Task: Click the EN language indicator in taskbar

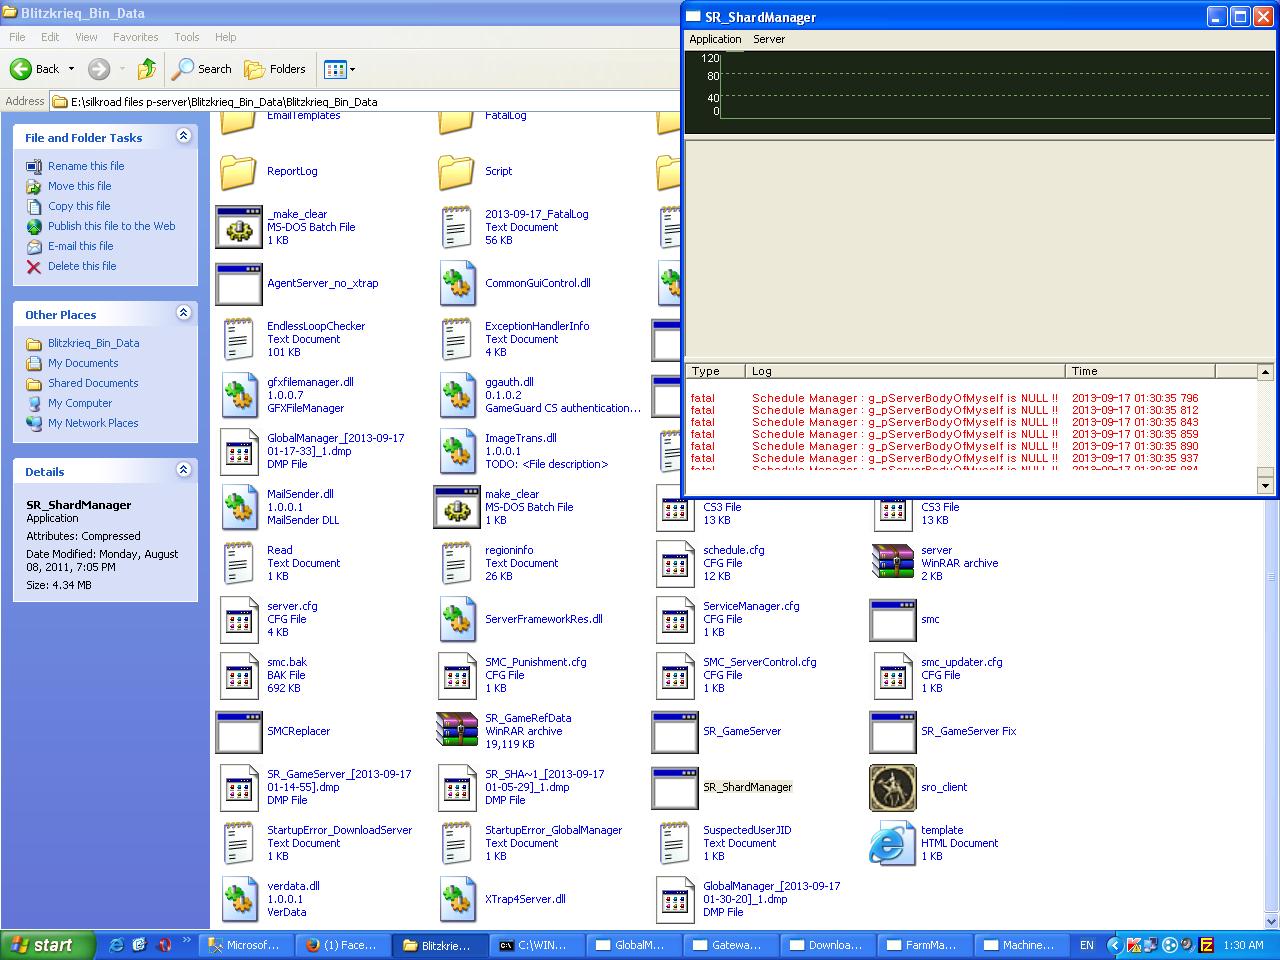Action: pyautogui.click(x=1087, y=945)
